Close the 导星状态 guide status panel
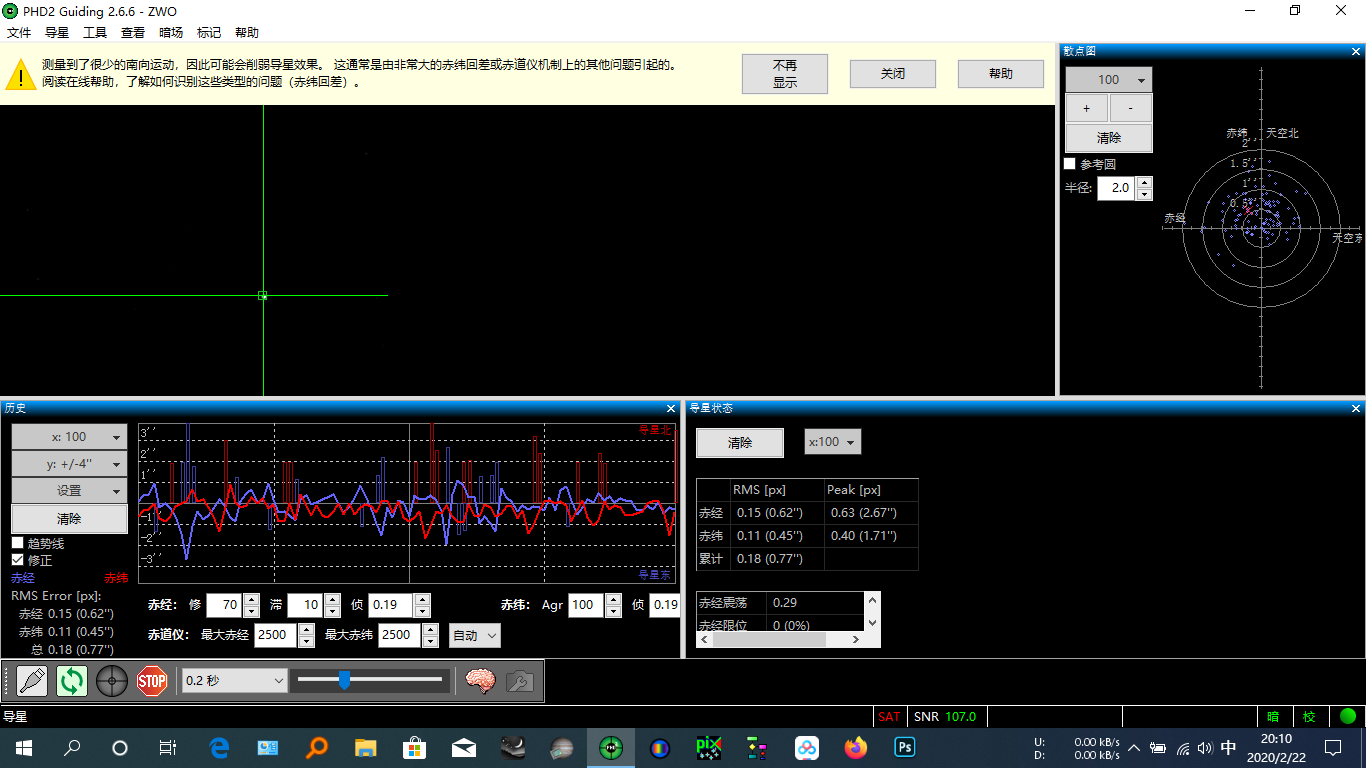This screenshot has height=768, width=1366. click(1356, 408)
